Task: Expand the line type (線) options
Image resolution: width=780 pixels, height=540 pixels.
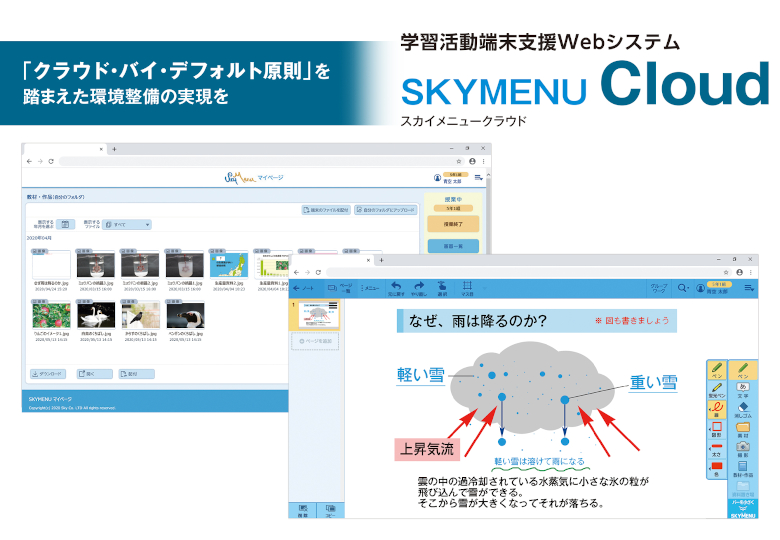Action: pos(716,411)
